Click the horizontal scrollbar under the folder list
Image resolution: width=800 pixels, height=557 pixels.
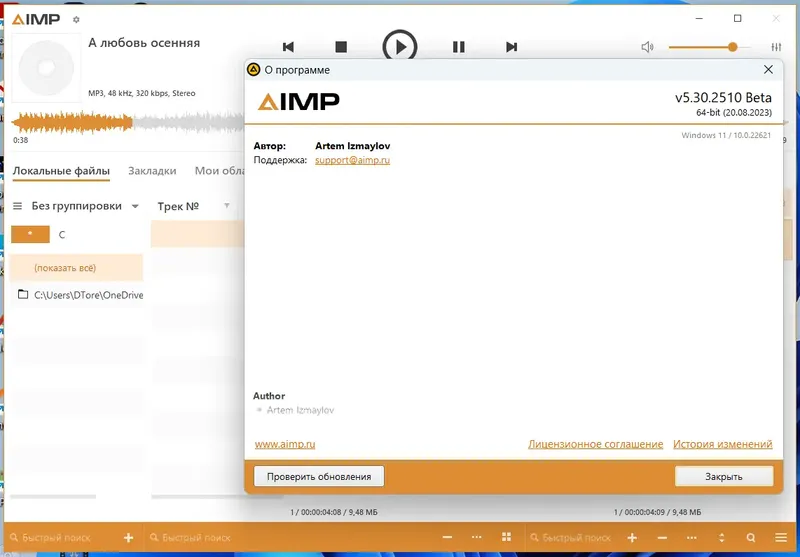(x=53, y=496)
